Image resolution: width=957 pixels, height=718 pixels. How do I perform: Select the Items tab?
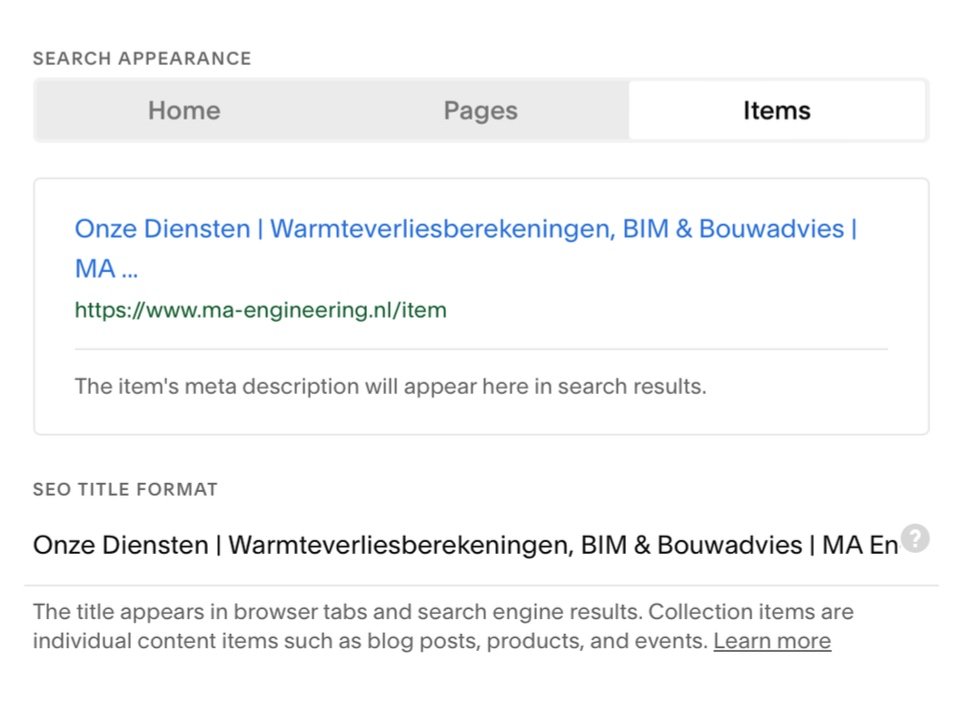777,111
